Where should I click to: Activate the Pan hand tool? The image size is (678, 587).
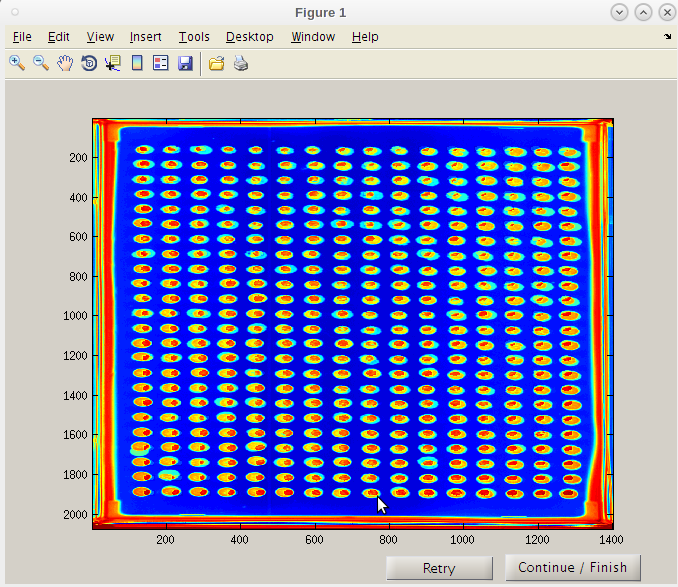[65, 63]
